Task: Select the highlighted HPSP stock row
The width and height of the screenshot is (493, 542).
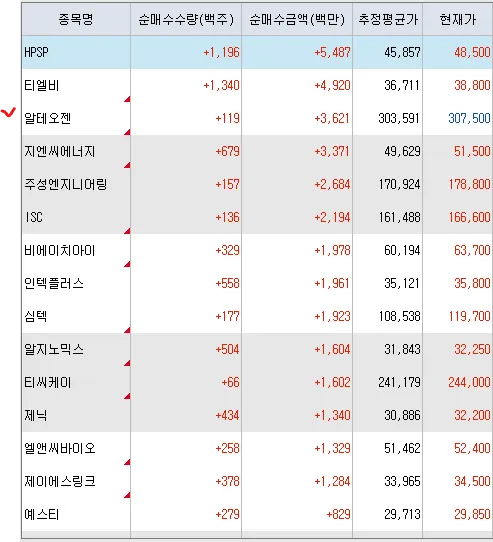Action: (257, 53)
